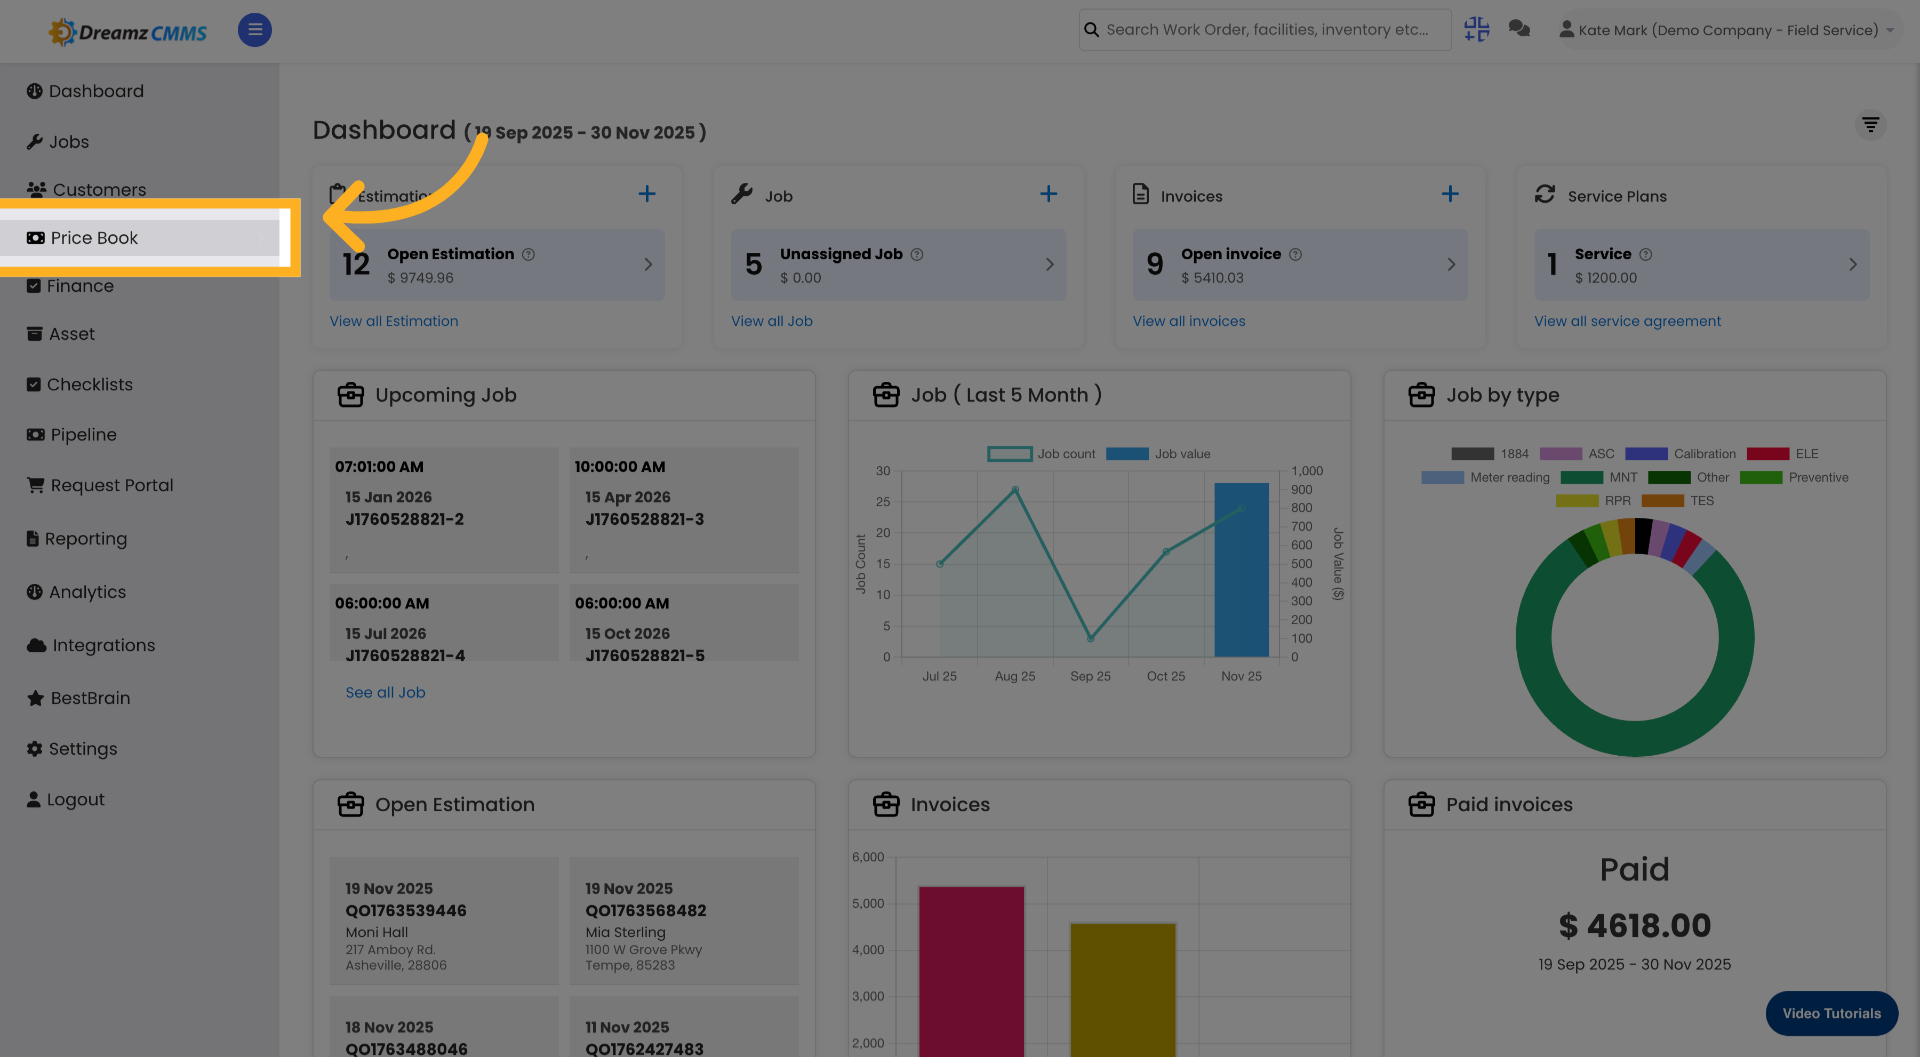Open Settings from the sidebar
The height and width of the screenshot is (1057, 1920).
click(72, 749)
